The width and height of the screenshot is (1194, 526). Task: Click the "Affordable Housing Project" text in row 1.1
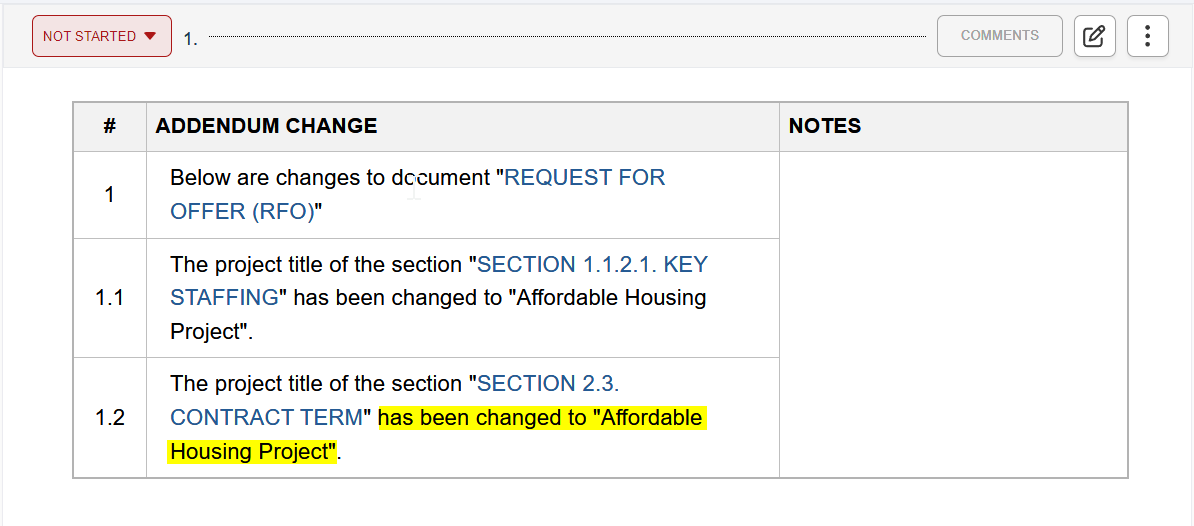point(438,314)
